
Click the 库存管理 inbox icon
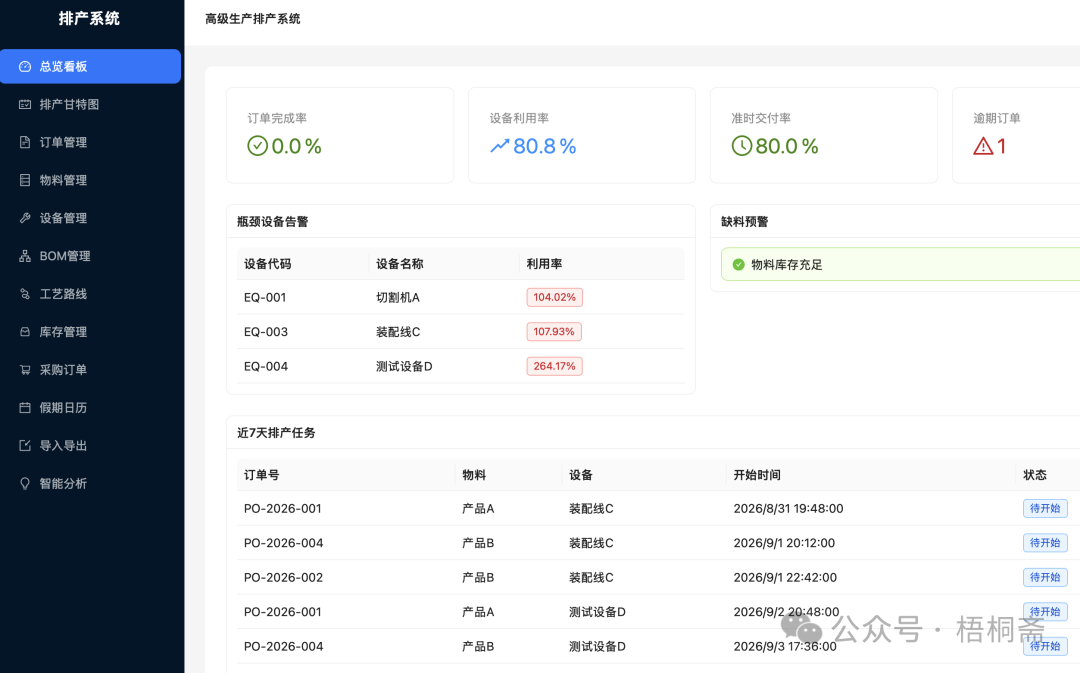(x=25, y=332)
